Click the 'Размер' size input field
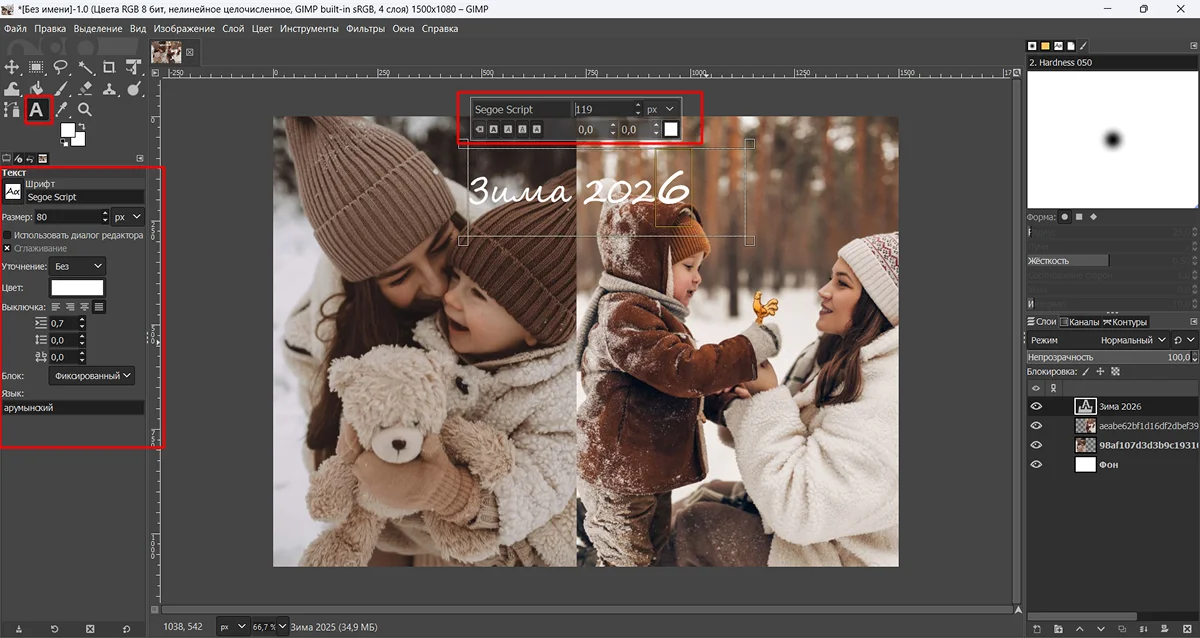1200x638 pixels. [68, 216]
